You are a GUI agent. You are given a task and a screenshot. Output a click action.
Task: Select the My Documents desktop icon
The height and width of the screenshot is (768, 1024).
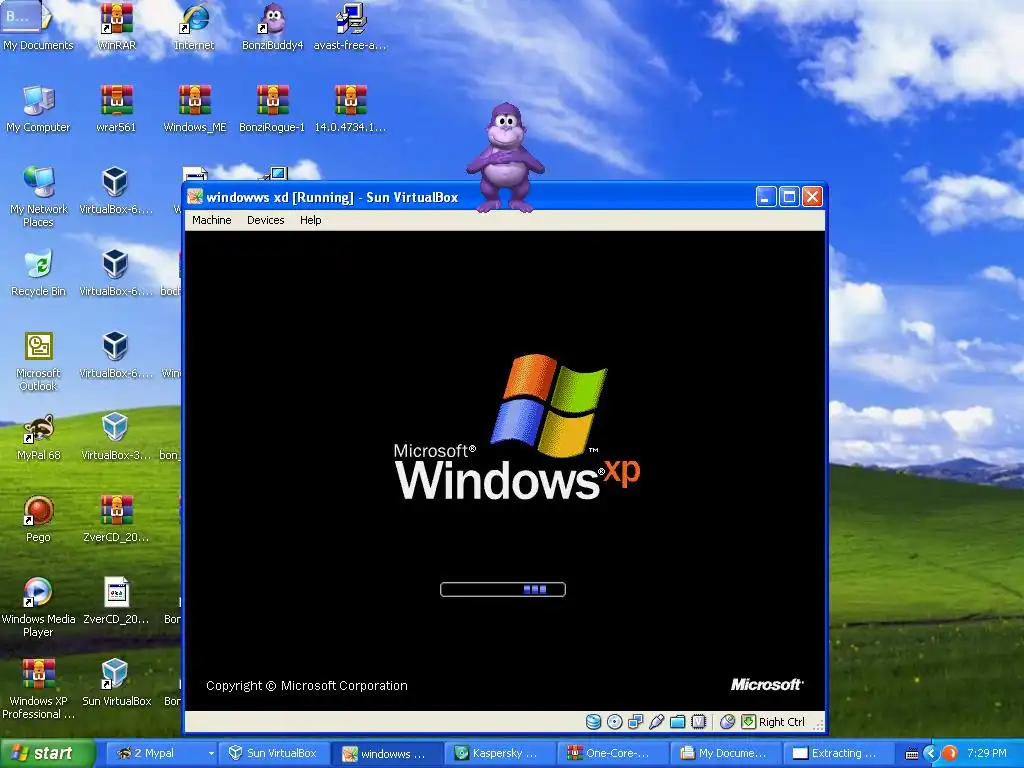pyautogui.click(x=38, y=26)
